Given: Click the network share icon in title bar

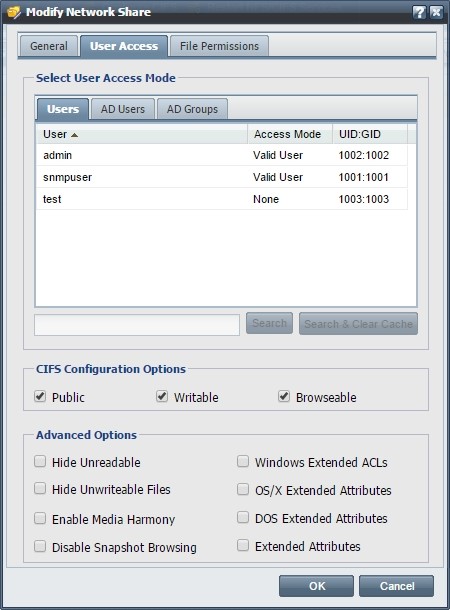Looking at the screenshot, I should [x=14, y=12].
